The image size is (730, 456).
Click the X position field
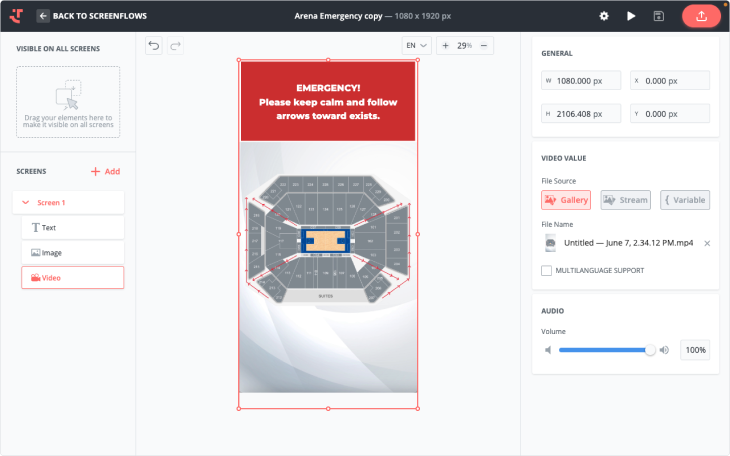pyautogui.click(x=670, y=81)
